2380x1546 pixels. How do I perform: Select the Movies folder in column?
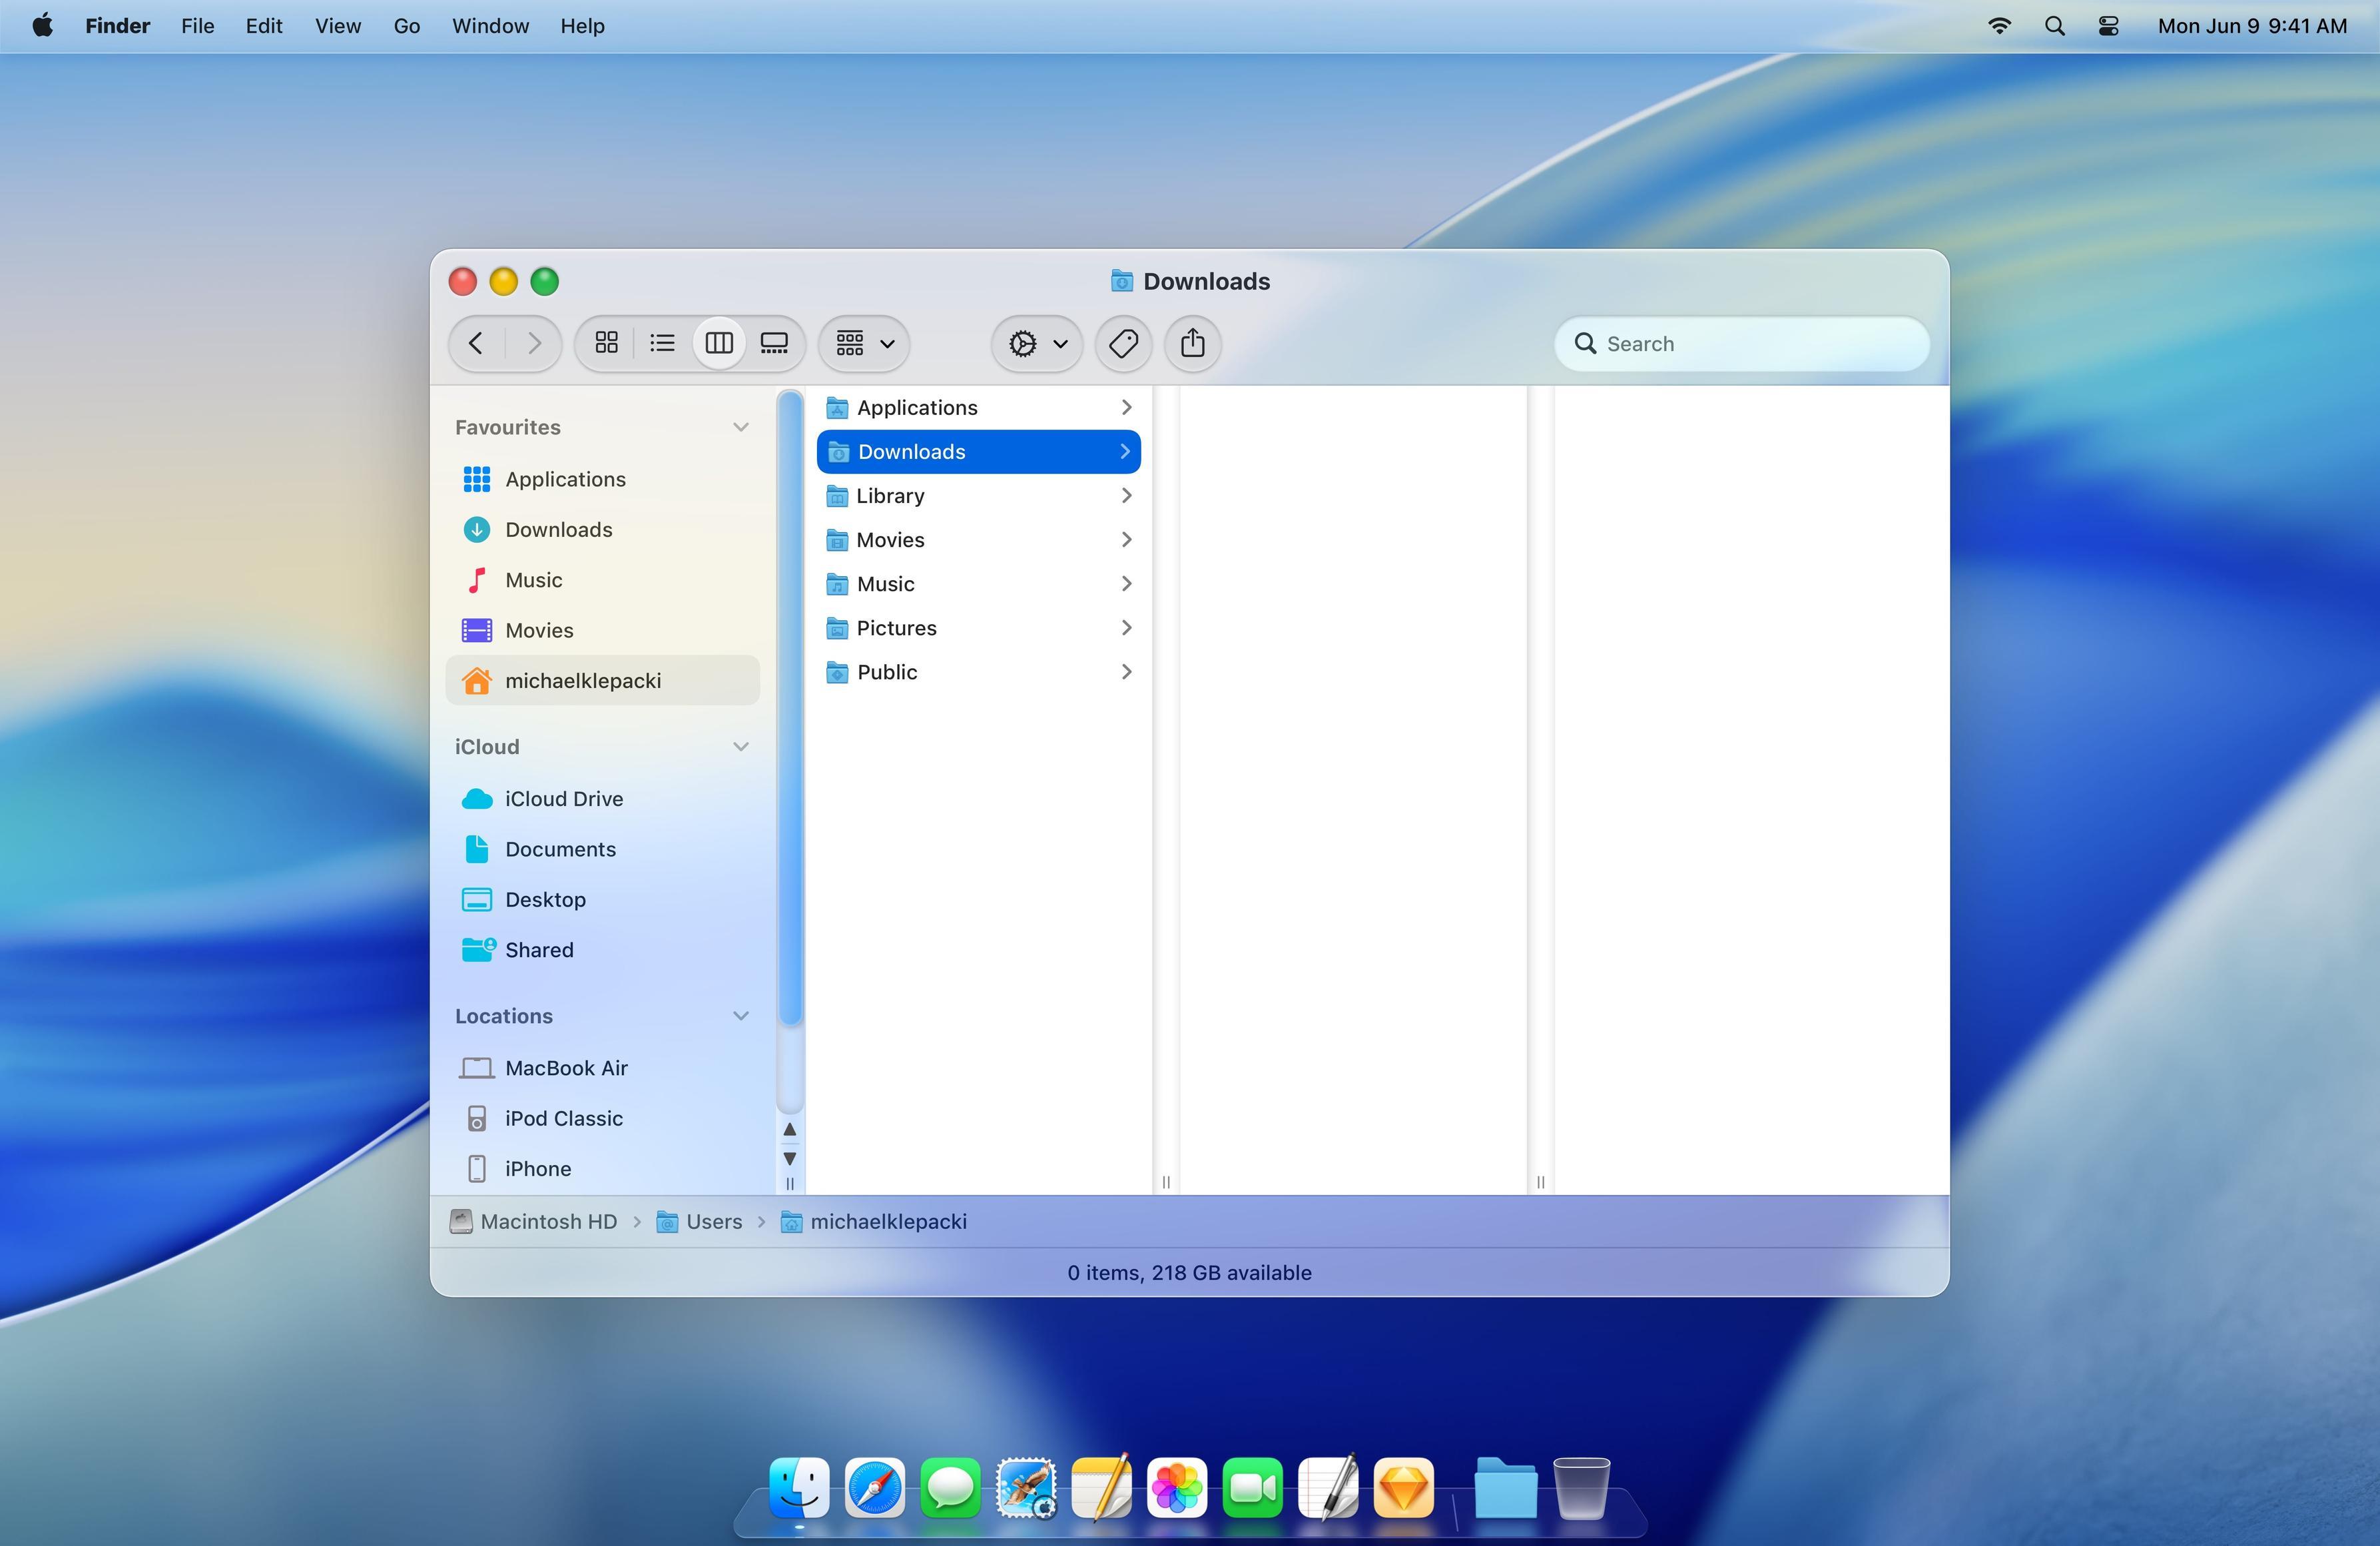tap(978, 539)
